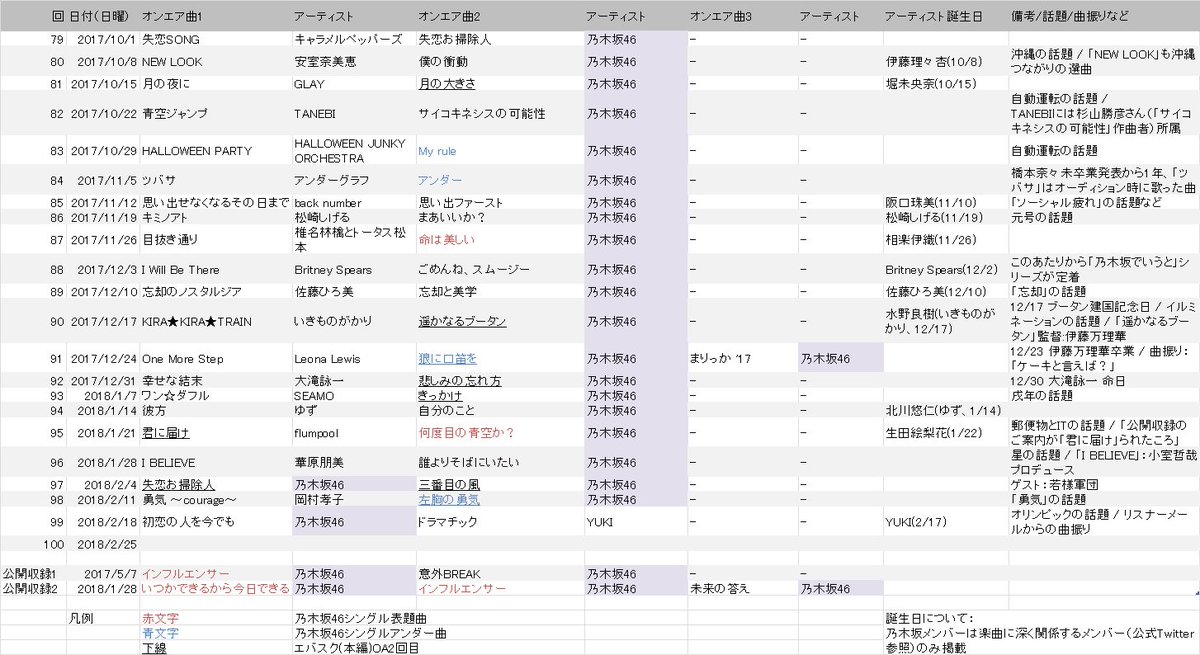Click the artist cell back number
This screenshot has height=655, width=1200.
pyautogui.click(x=327, y=202)
